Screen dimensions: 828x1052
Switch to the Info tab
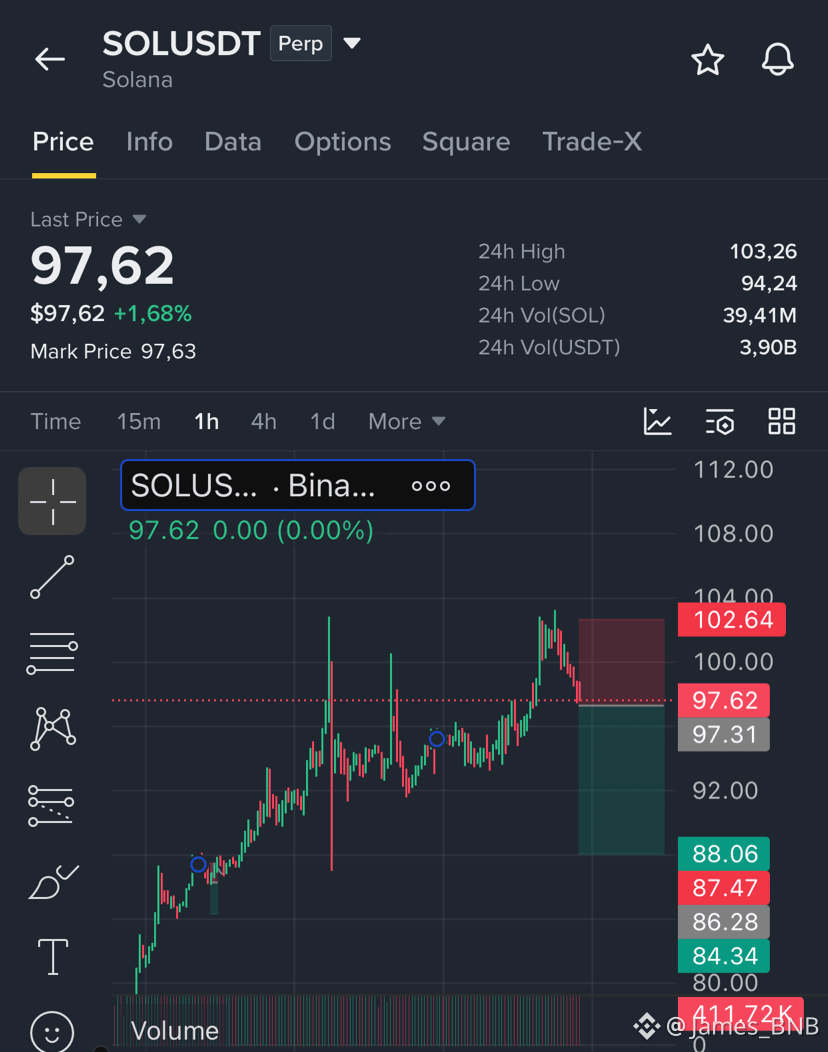[x=150, y=142]
